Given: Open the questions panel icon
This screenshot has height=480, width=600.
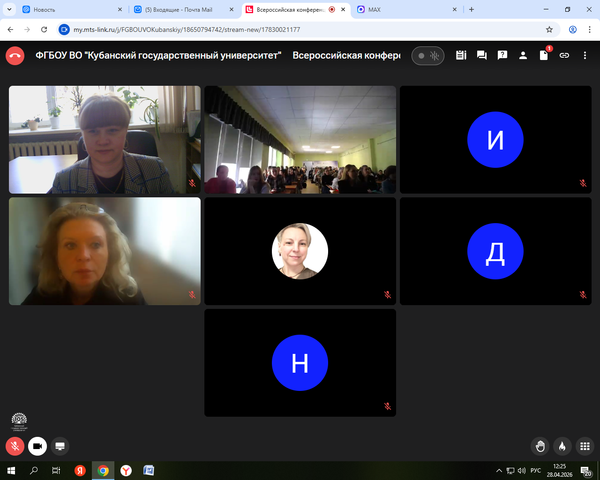Looking at the screenshot, I should 503,56.
